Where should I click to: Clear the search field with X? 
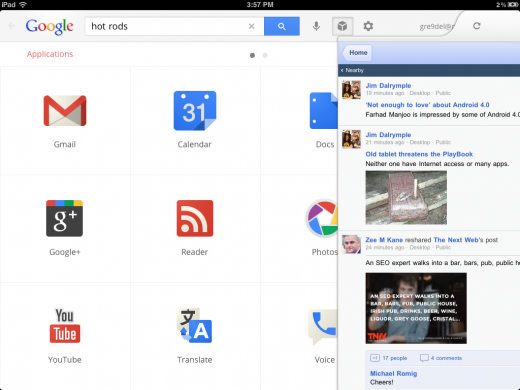tap(252, 26)
